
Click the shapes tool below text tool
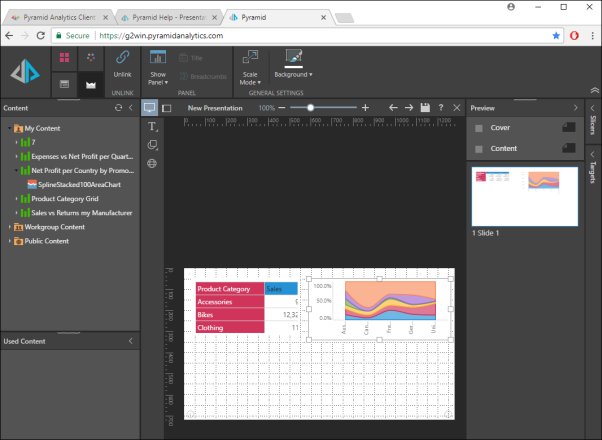click(x=152, y=145)
